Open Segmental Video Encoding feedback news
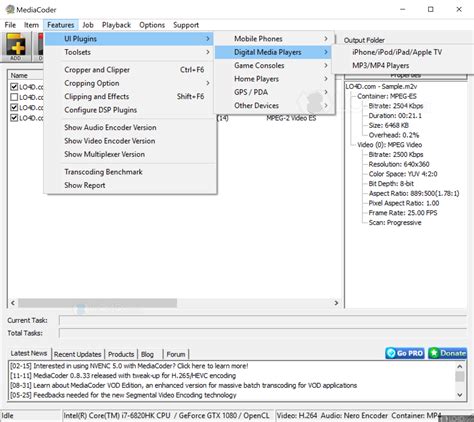Screen dimensions: 474x422 tap(123, 395)
